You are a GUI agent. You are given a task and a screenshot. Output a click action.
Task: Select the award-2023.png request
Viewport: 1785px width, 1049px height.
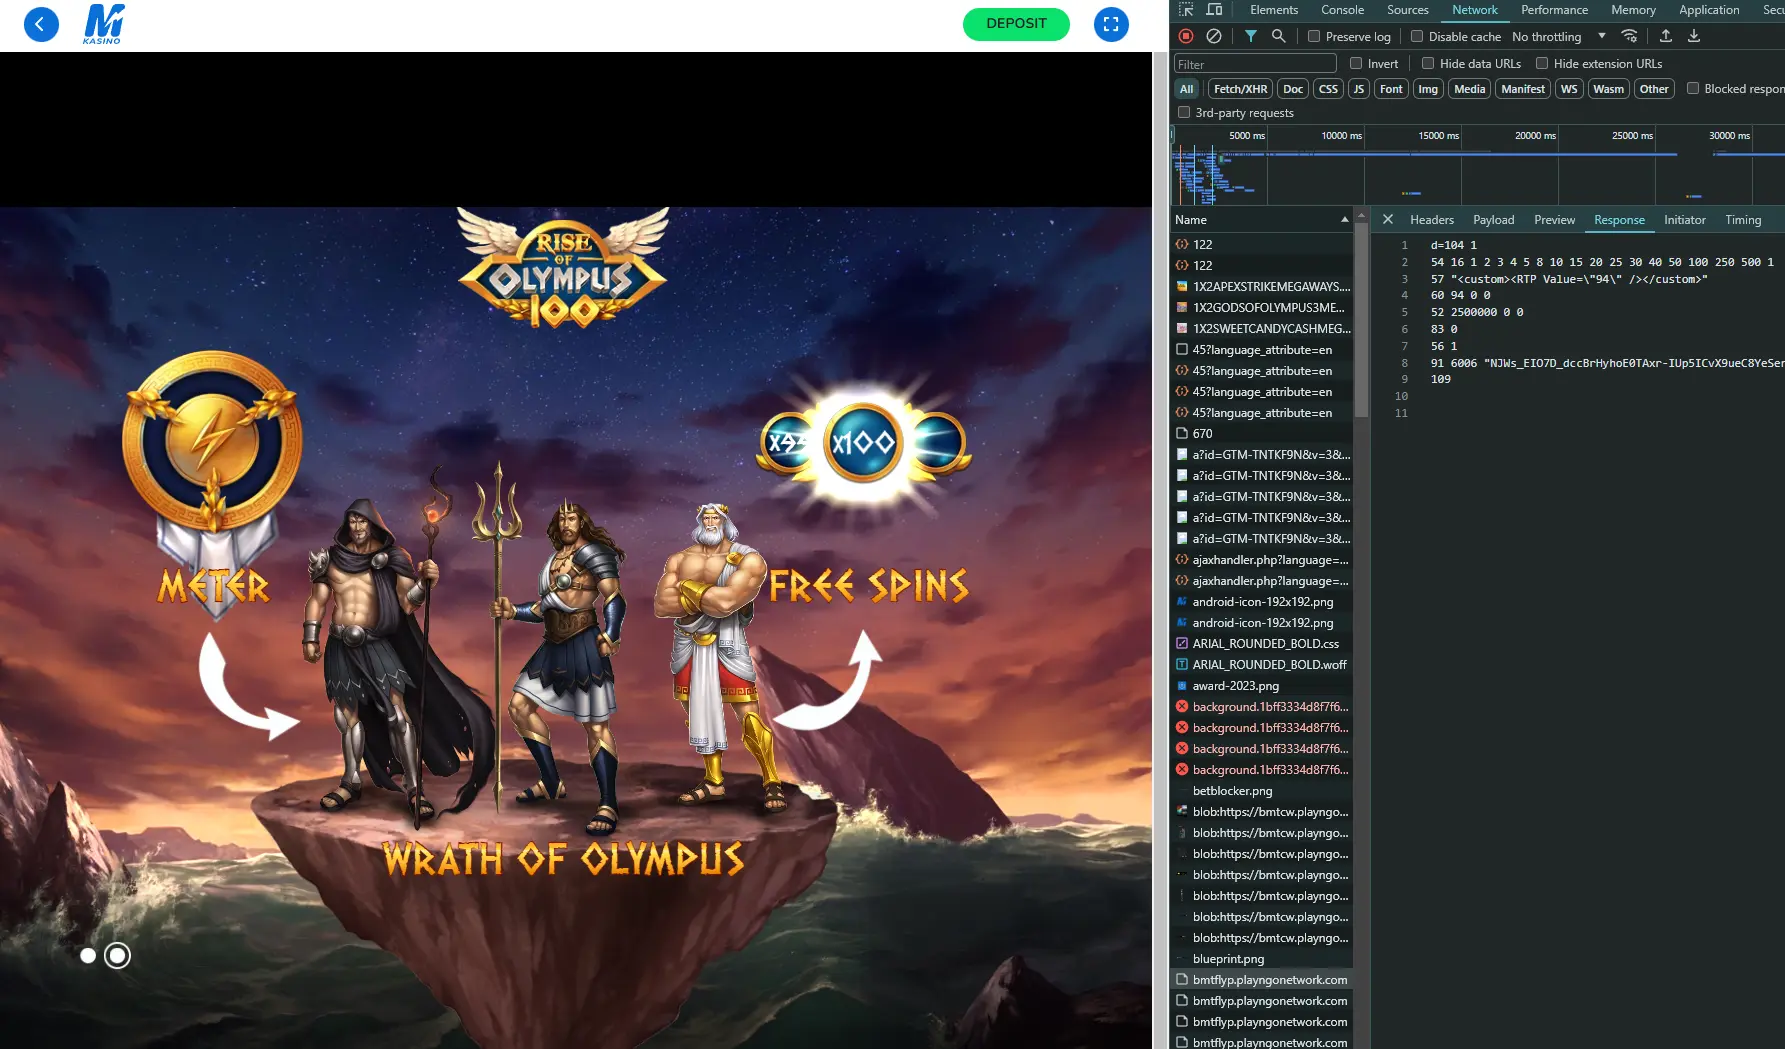point(1262,686)
